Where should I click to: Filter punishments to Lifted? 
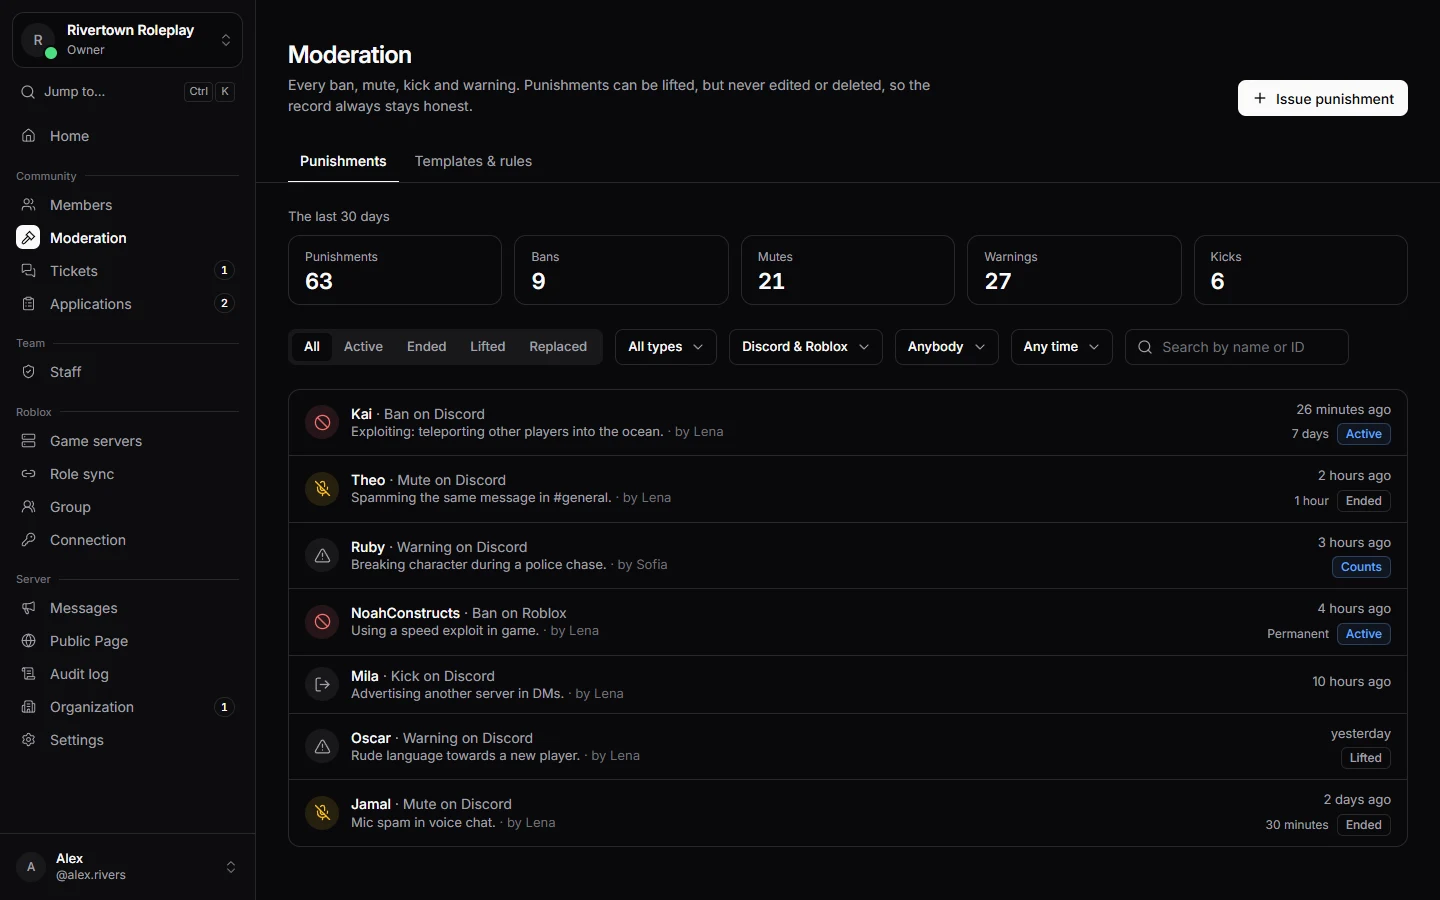(x=488, y=347)
